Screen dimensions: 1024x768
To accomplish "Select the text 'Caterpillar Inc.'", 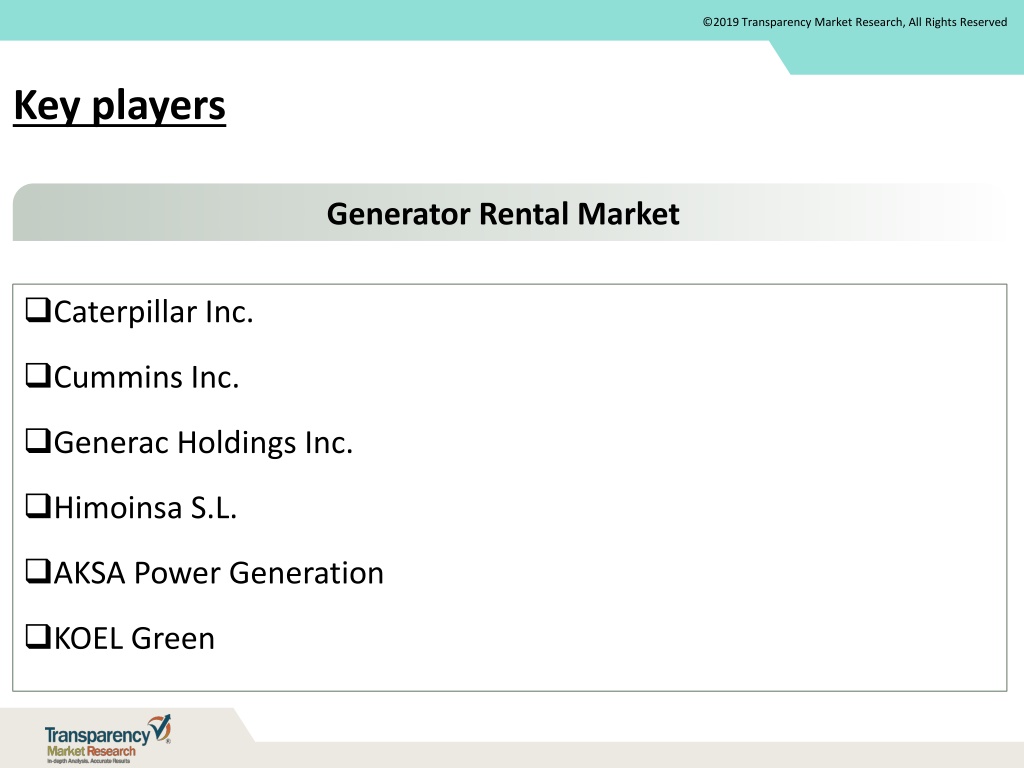I will pos(153,312).
